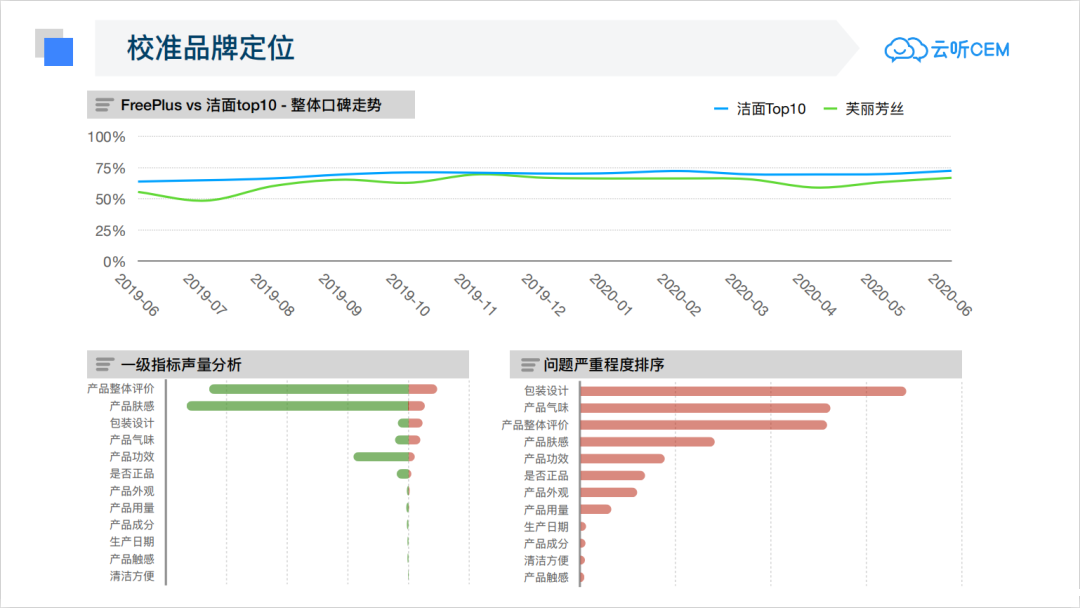The height and width of the screenshot is (608, 1080).
Task: Toggle the 芙丽芳丝 legend series
Action: [x=863, y=109]
